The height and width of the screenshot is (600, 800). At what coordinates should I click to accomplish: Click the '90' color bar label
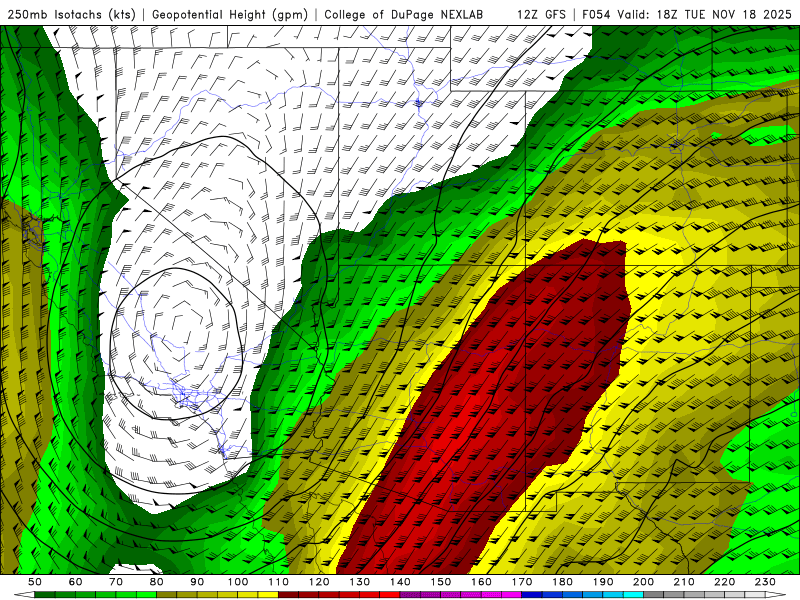coord(197,582)
